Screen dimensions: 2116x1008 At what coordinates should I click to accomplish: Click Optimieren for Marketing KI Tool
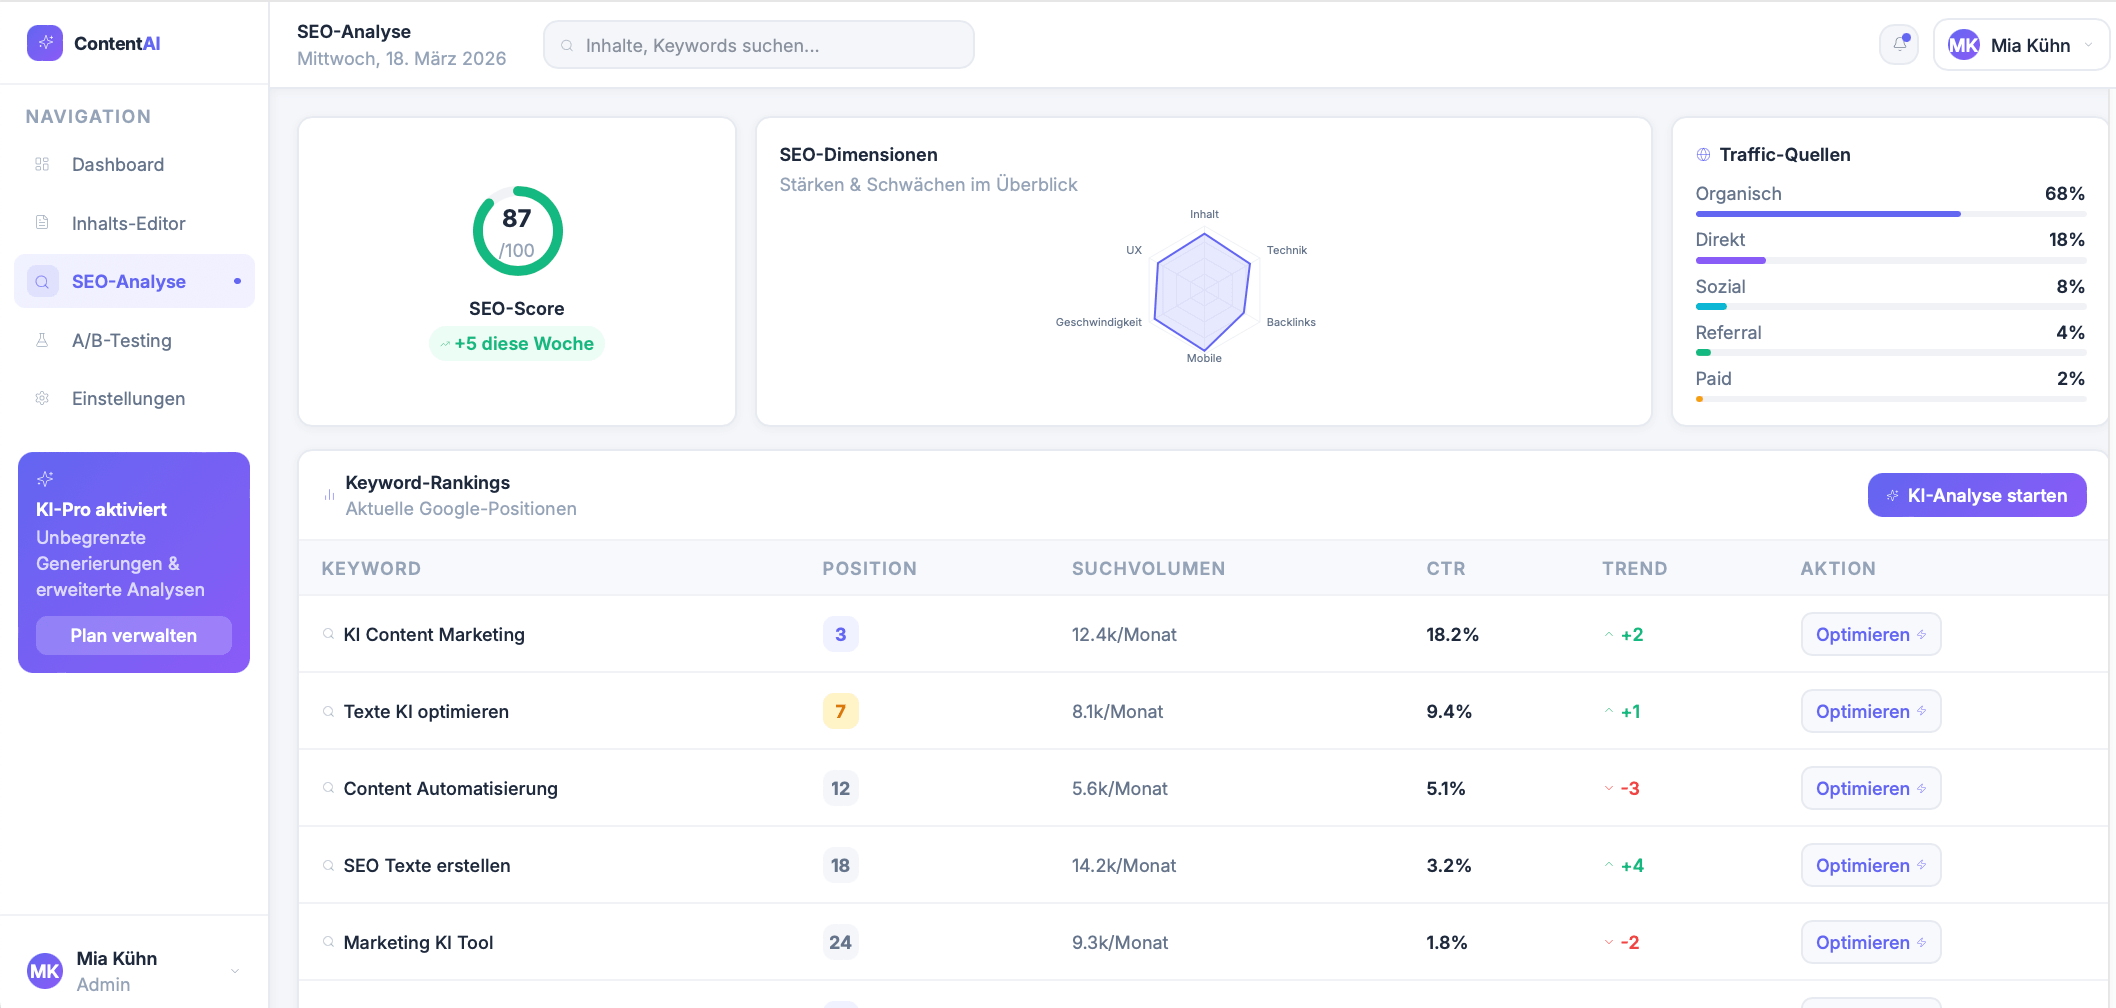(x=1870, y=943)
